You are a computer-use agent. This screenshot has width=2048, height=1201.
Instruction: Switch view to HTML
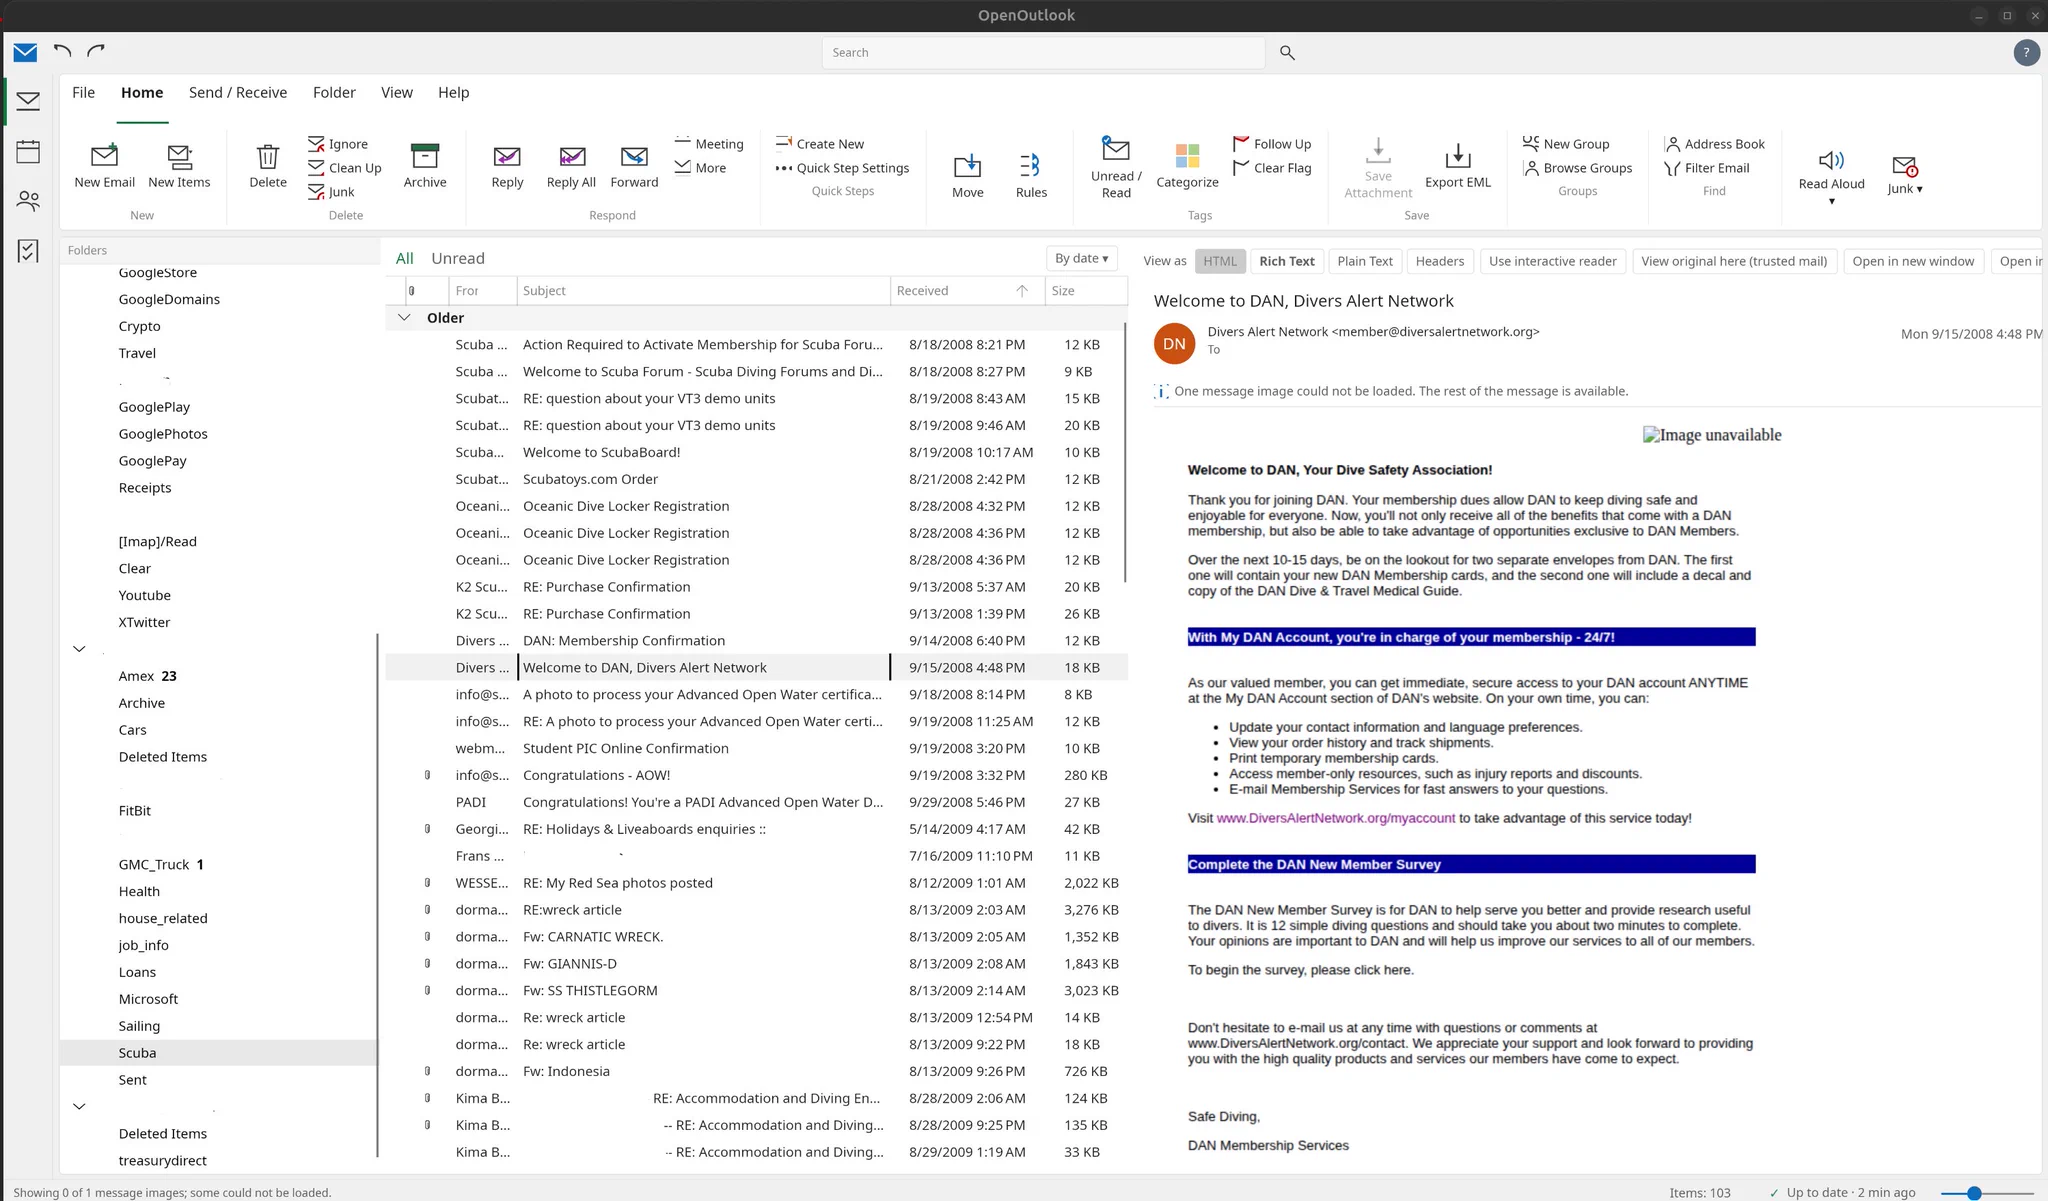[x=1220, y=261]
